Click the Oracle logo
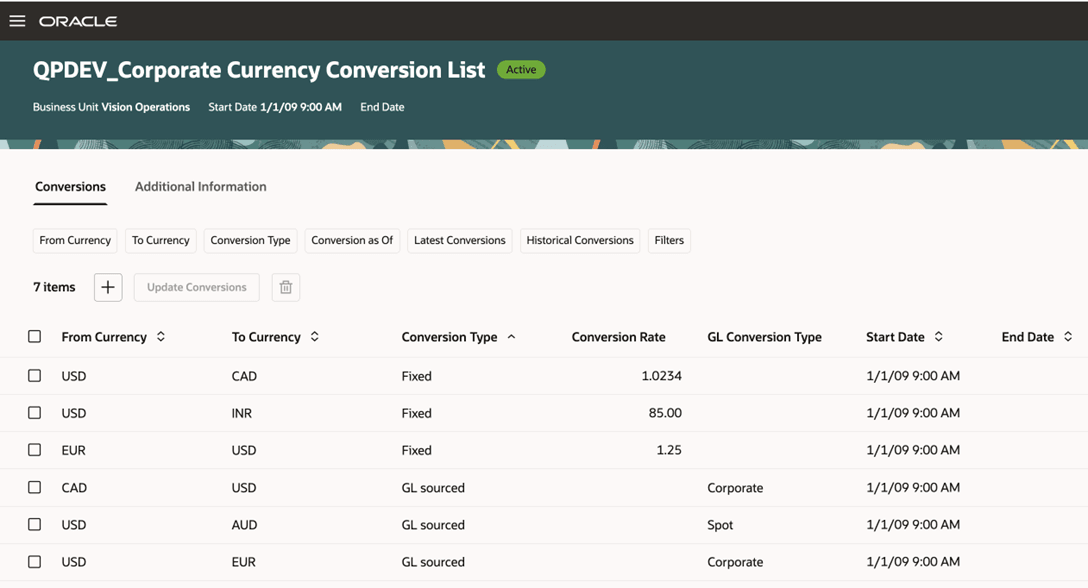 [77, 20]
